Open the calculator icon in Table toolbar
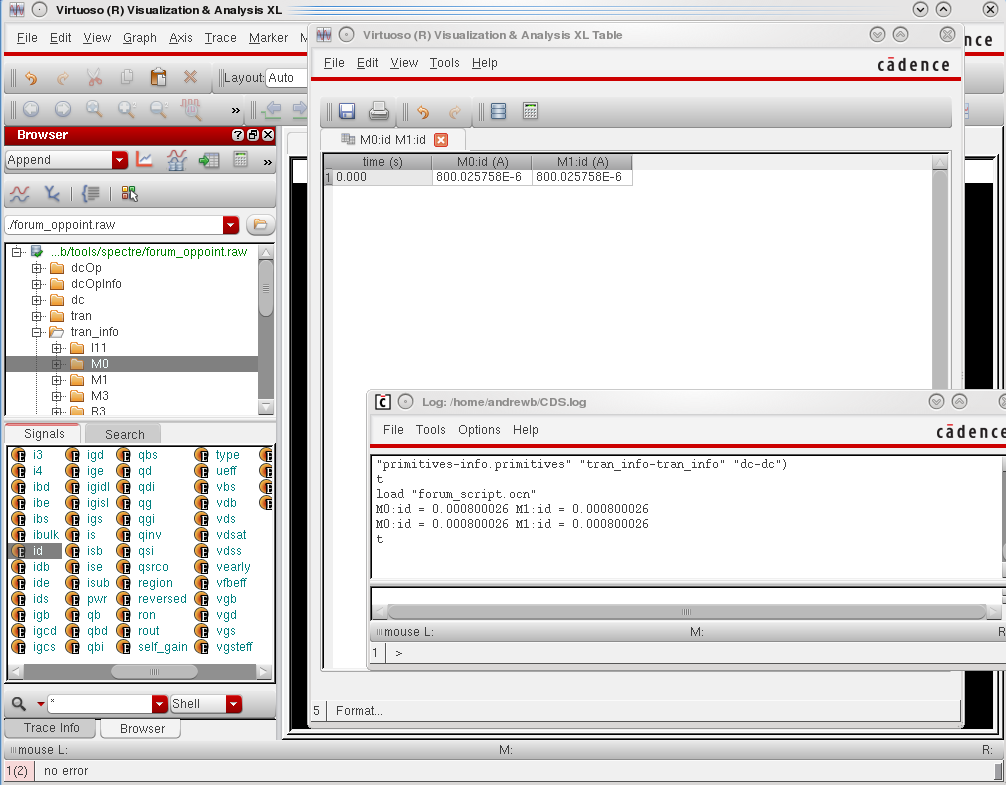Image resolution: width=1006 pixels, height=785 pixels. [x=530, y=111]
